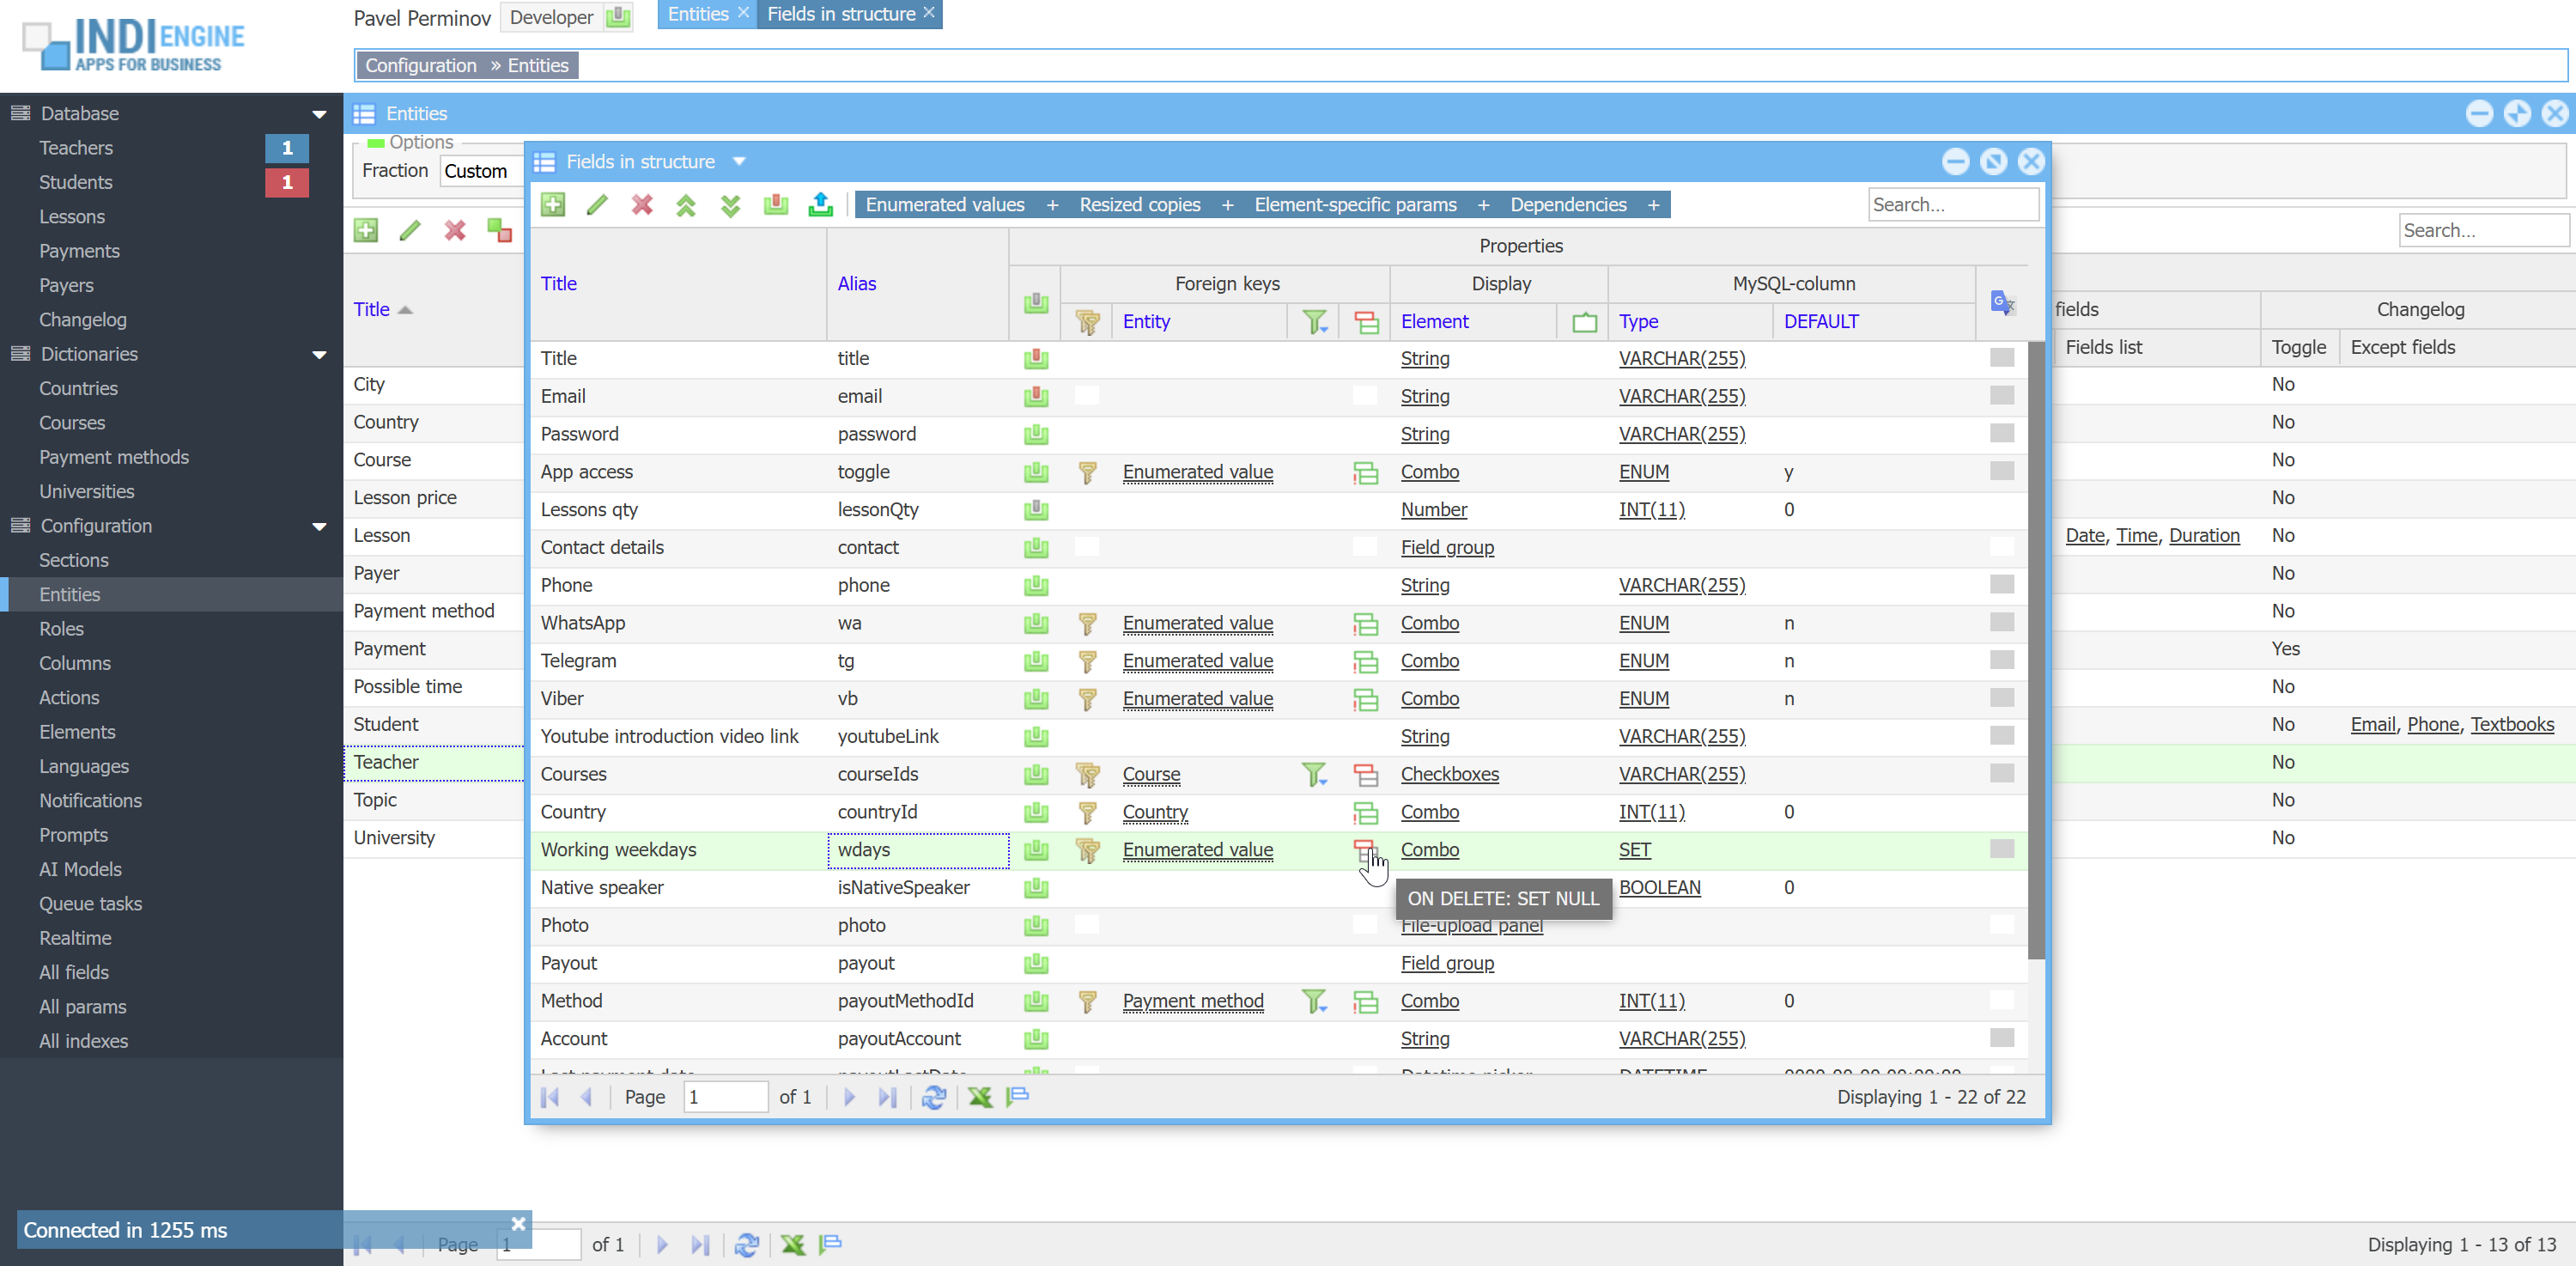Click the Fields in structure grid vertical scrollbar
2576x1266 pixels.
coord(2035,650)
